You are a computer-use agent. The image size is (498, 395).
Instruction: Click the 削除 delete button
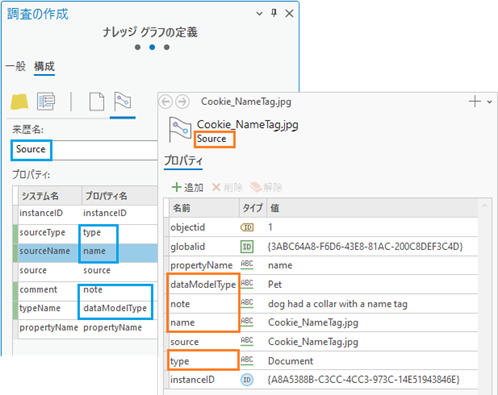point(227,187)
